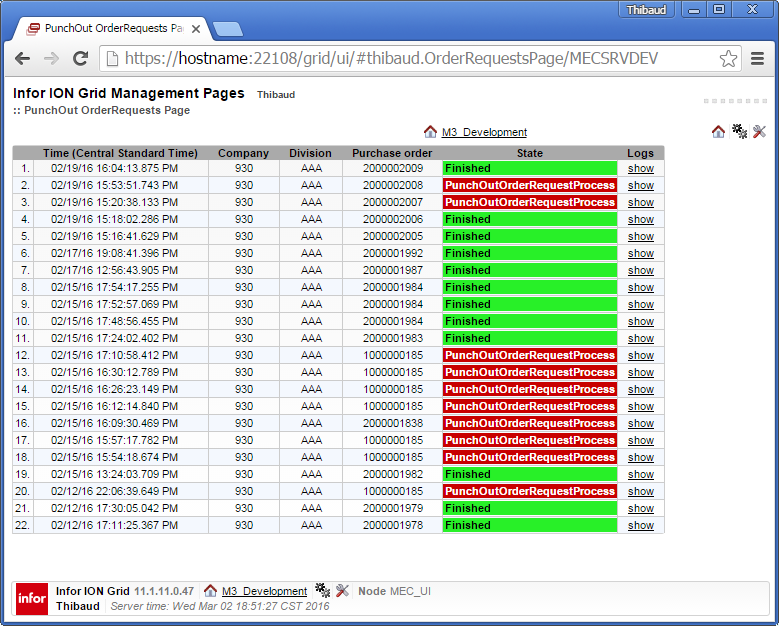Click the green Finished state in row 1
This screenshot has height=626, width=779.
tap(529, 169)
